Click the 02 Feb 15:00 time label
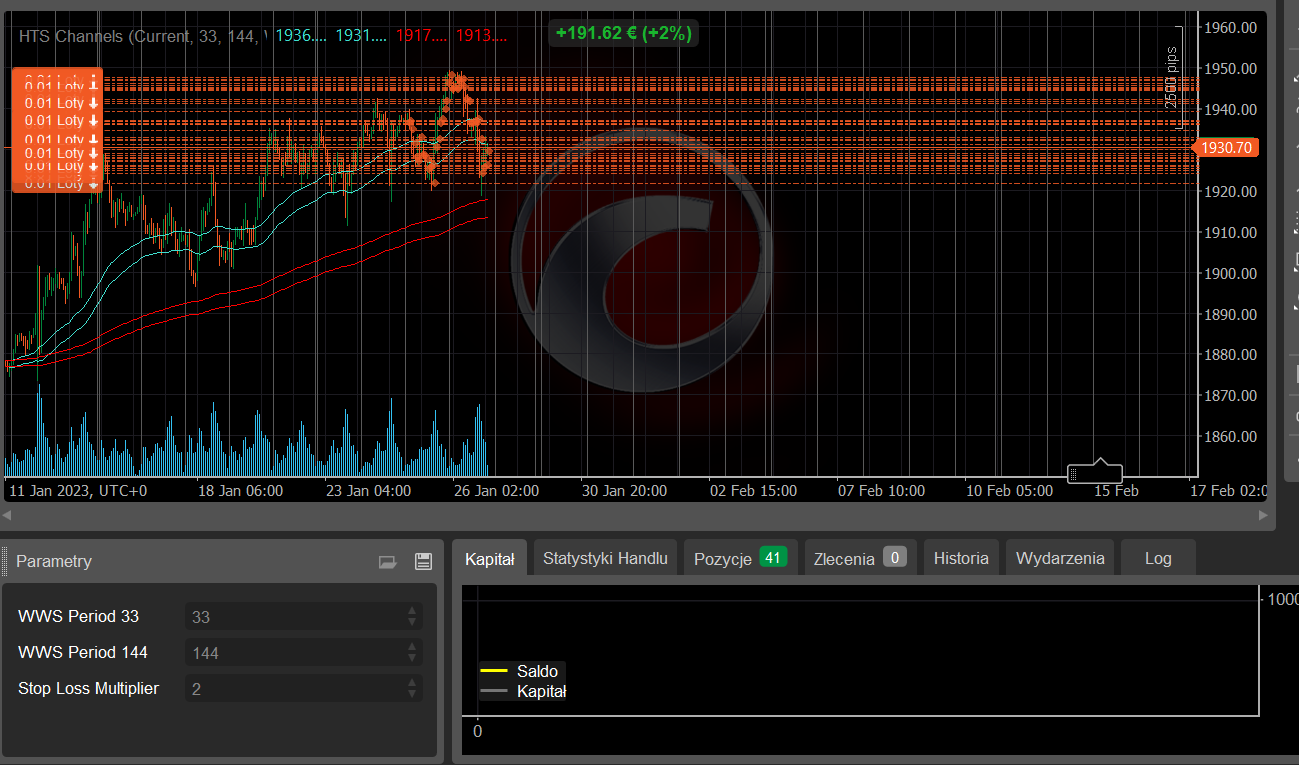Image resolution: width=1299 pixels, height=765 pixels. click(754, 491)
